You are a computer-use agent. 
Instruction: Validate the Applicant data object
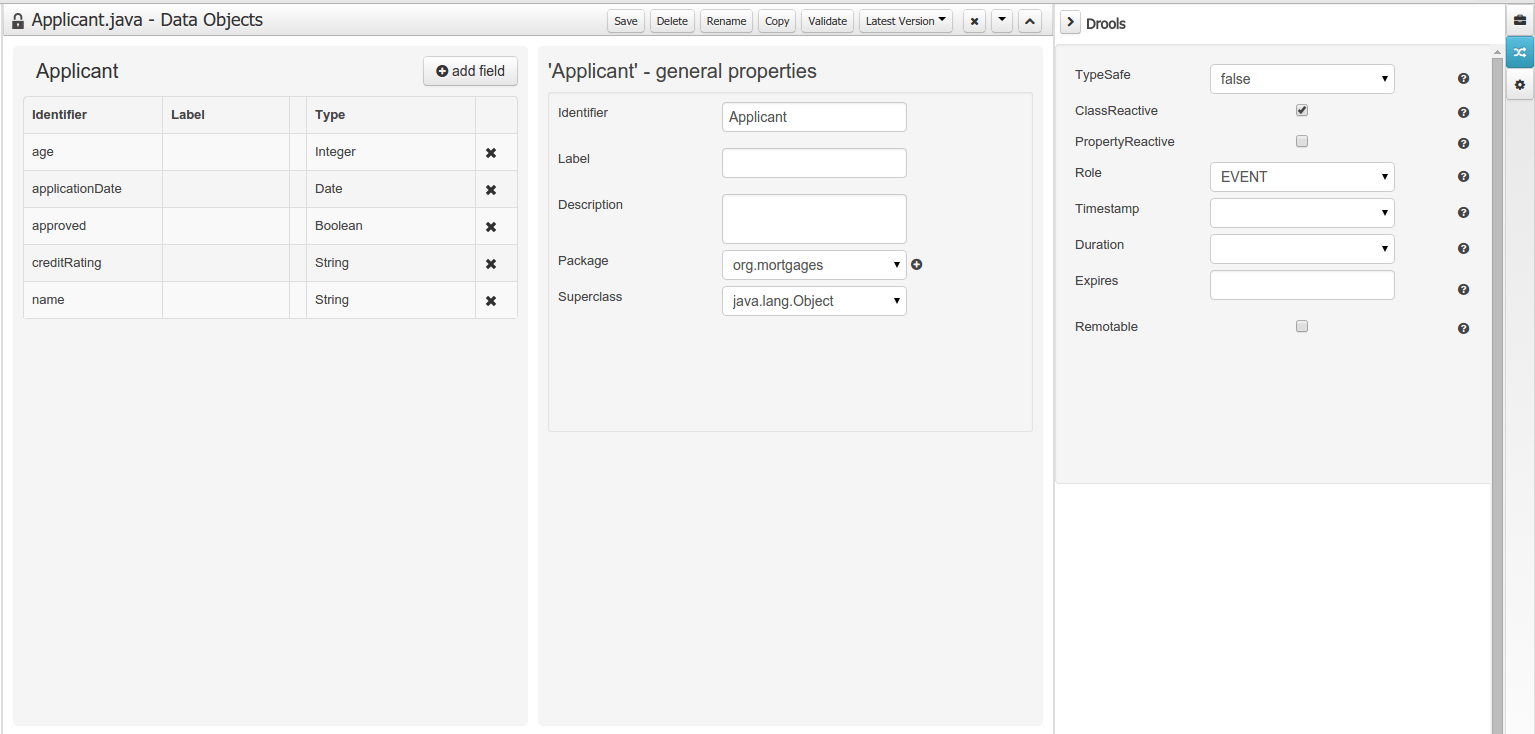[x=827, y=20]
